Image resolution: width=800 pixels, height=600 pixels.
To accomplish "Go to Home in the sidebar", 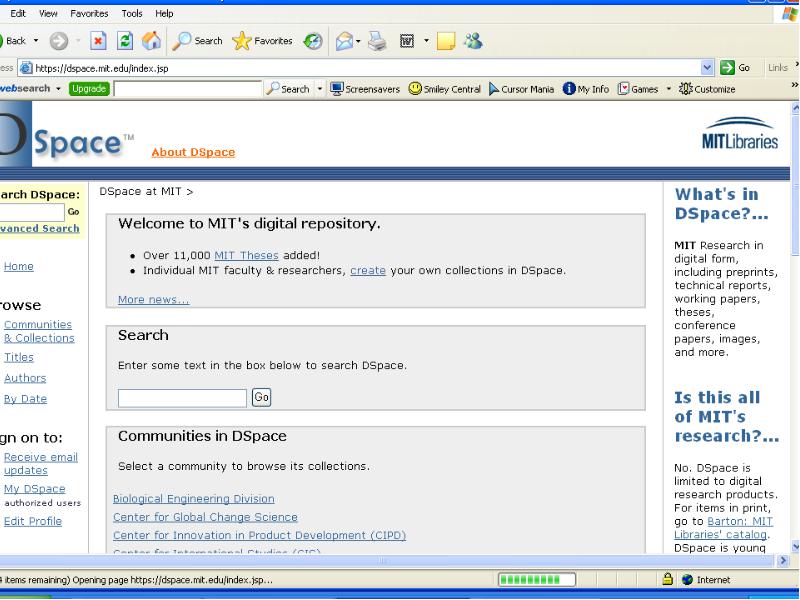I will [19, 266].
